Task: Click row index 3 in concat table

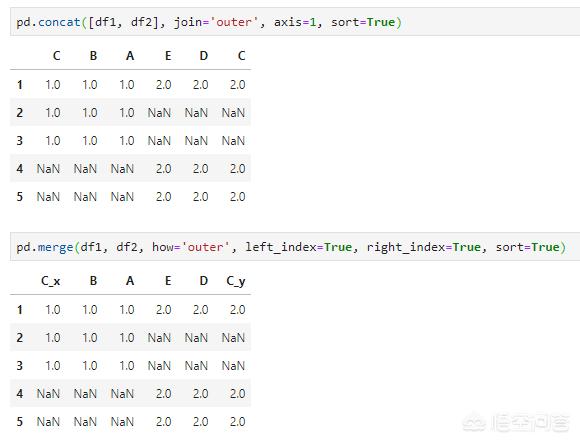Action: click(x=20, y=141)
